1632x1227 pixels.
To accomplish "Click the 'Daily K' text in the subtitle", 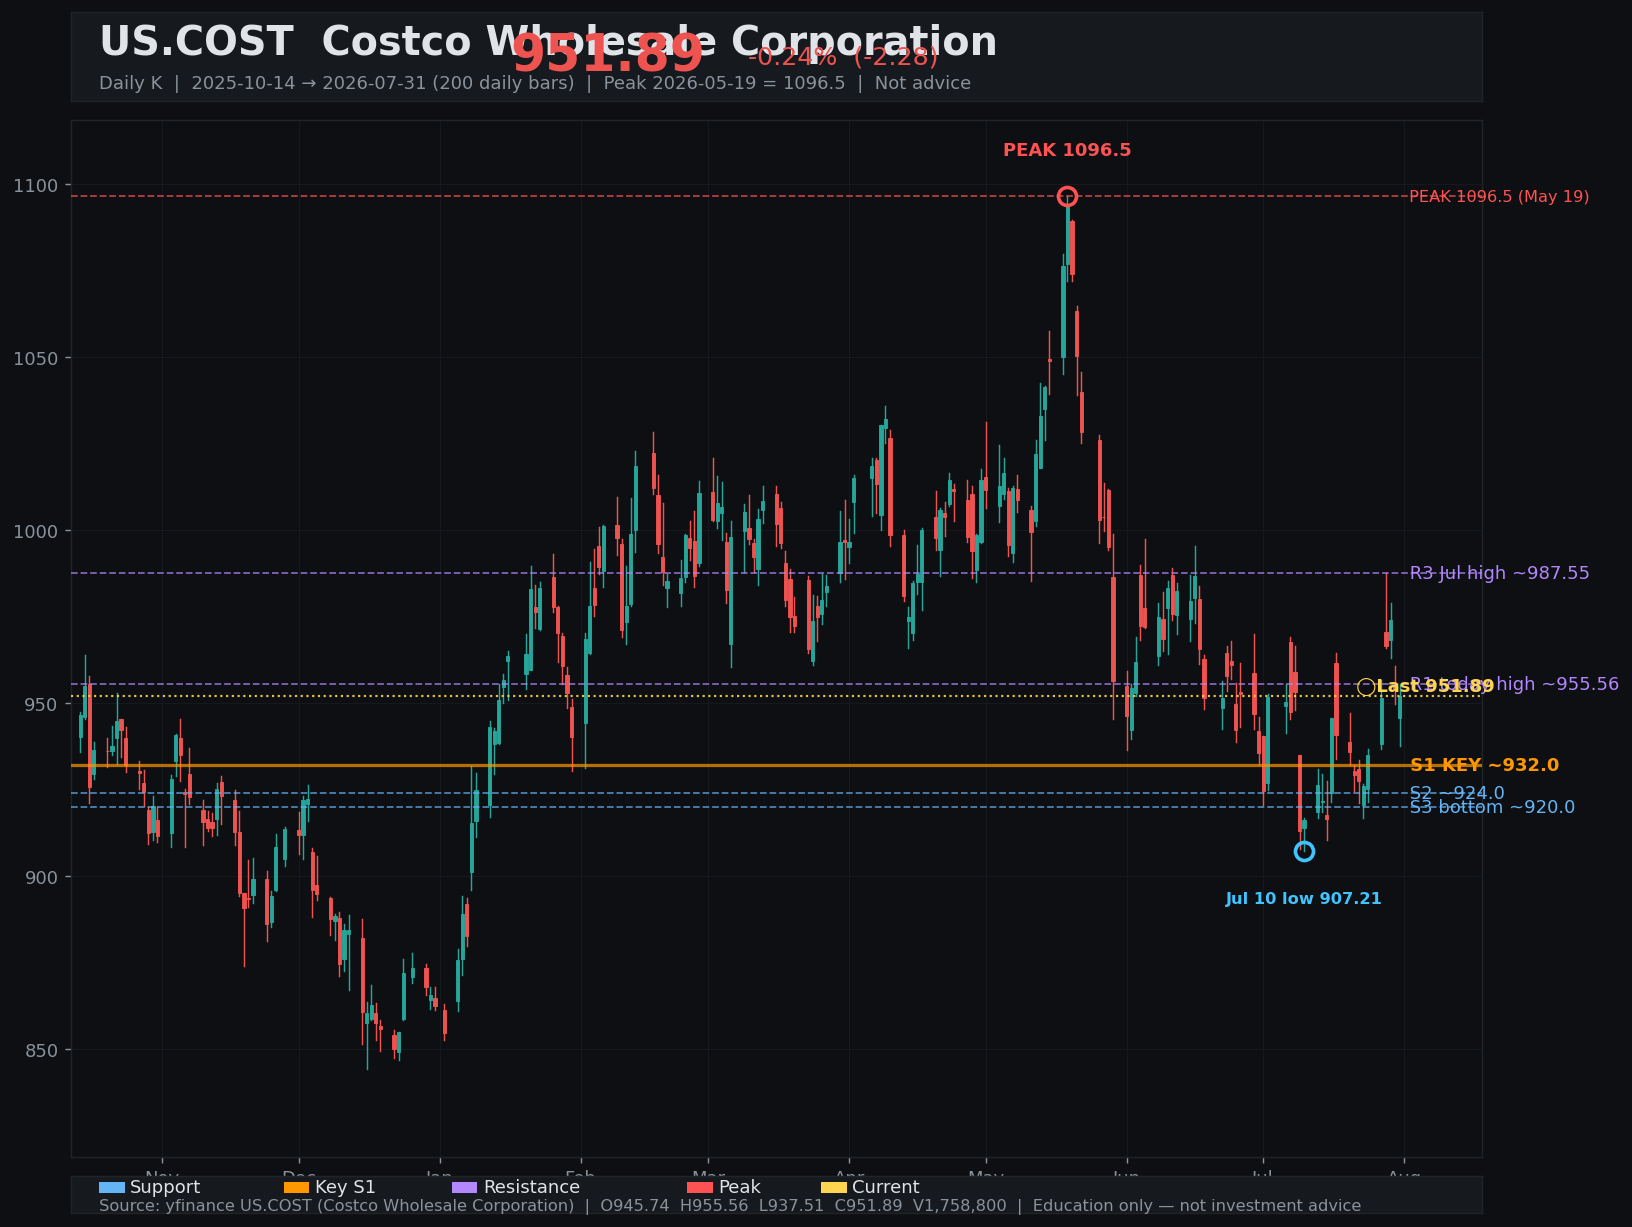I will click(x=130, y=83).
